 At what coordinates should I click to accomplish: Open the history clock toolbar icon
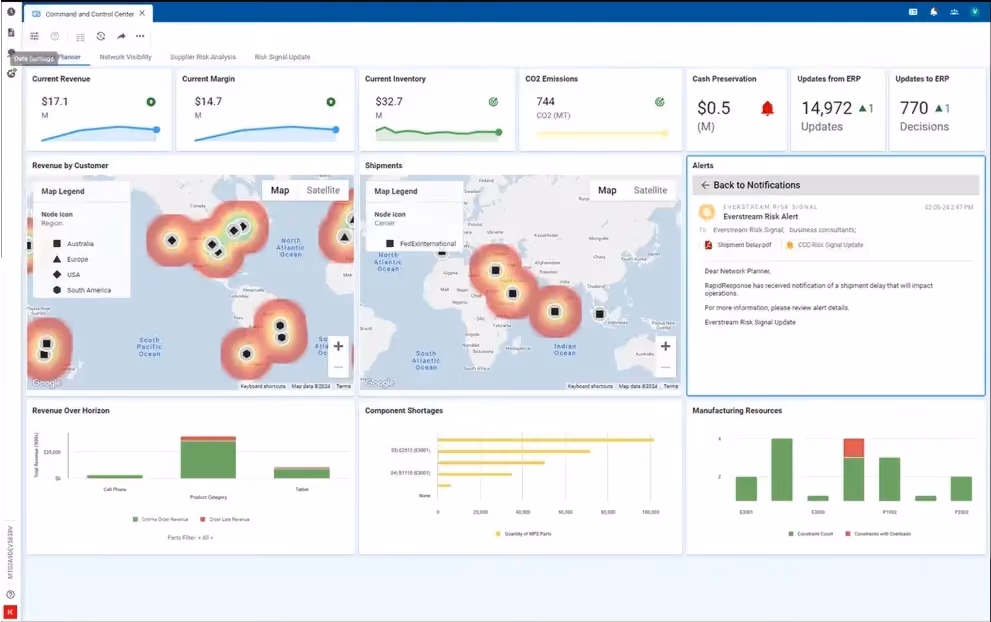[100, 36]
